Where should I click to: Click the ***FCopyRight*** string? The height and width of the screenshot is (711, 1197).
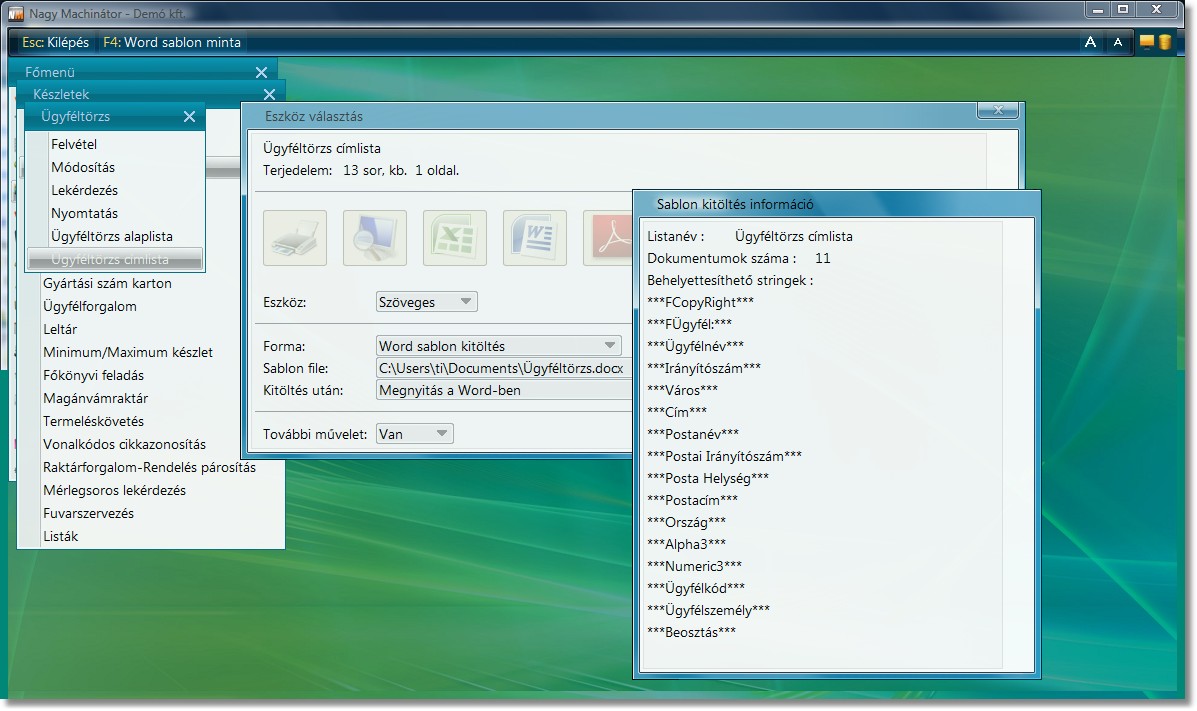click(701, 302)
